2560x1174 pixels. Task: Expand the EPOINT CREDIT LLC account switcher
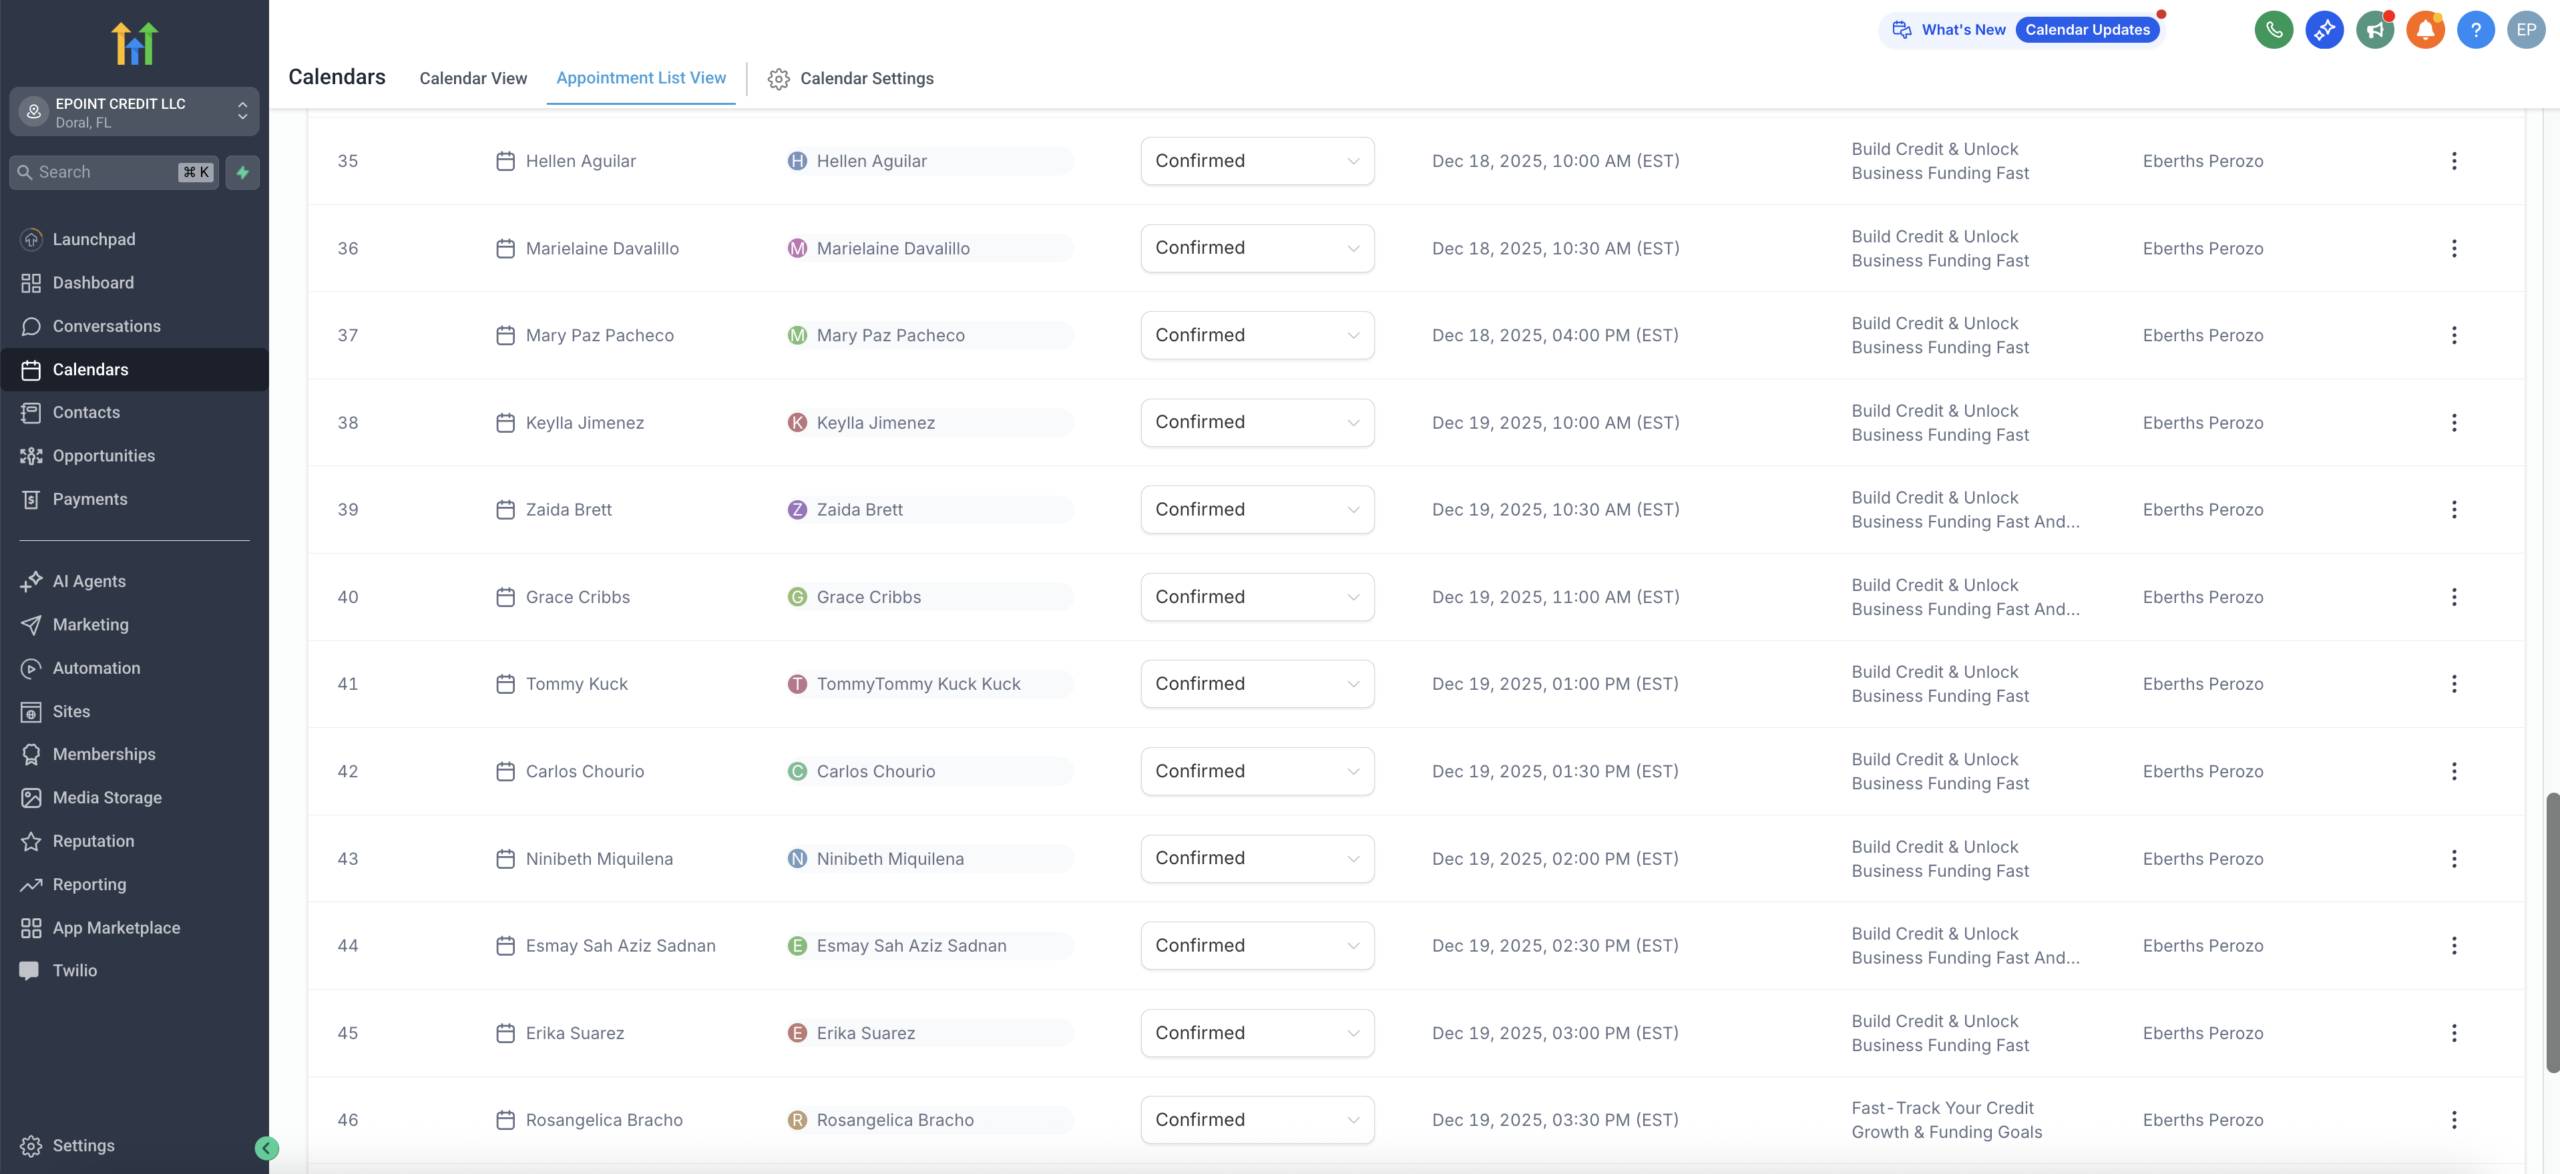click(x=134, y=112)
